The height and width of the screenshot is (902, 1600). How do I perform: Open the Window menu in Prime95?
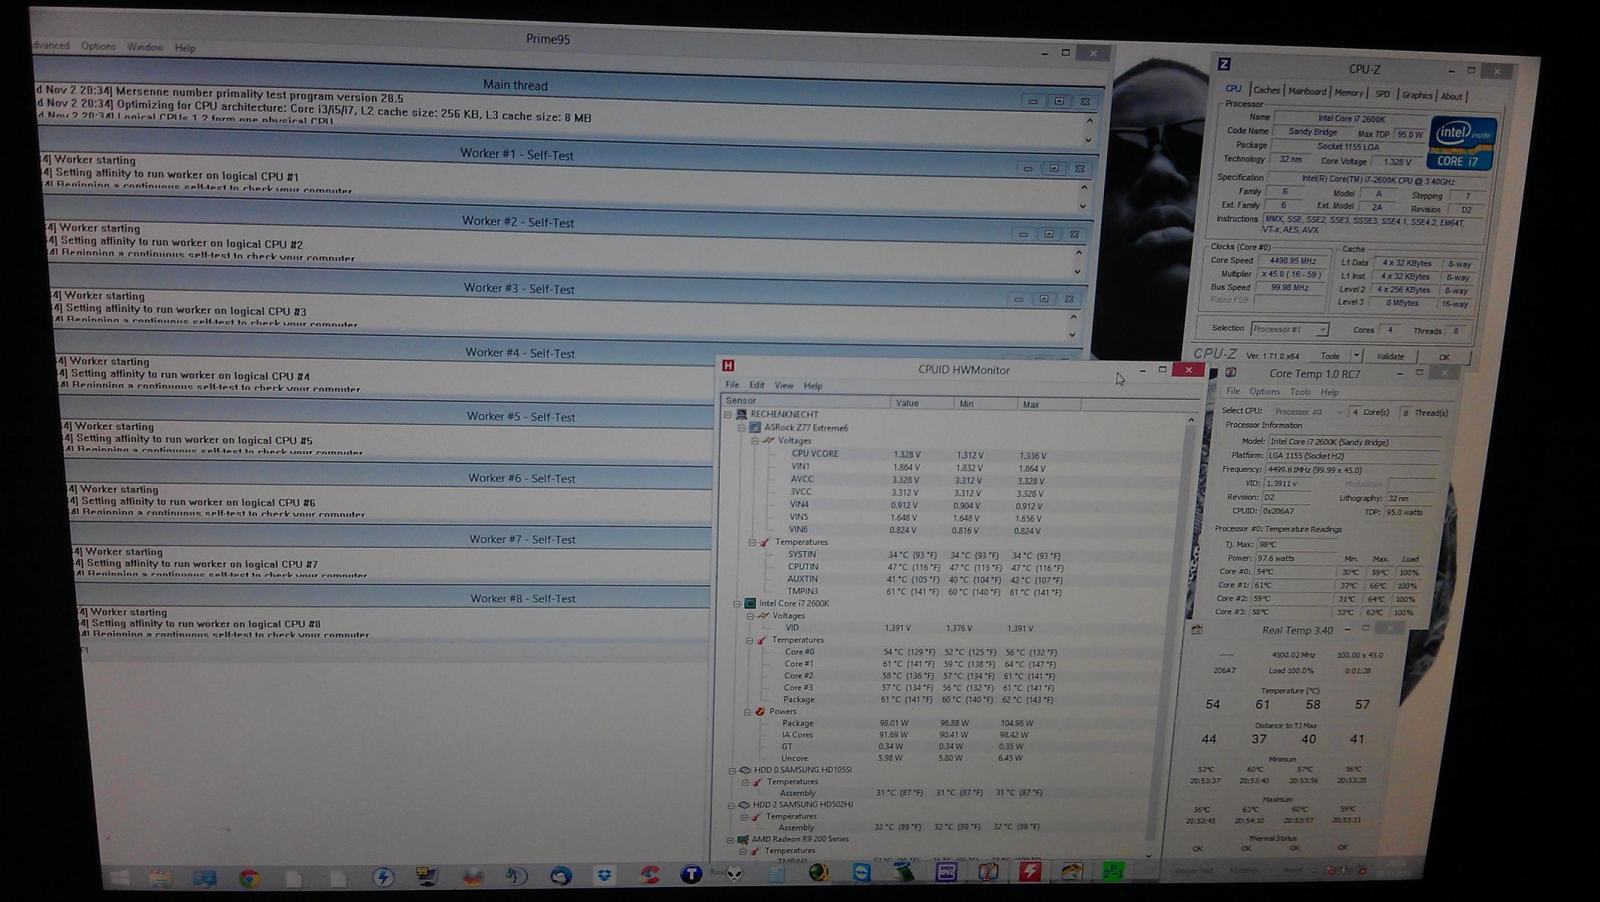pos(145,47)
